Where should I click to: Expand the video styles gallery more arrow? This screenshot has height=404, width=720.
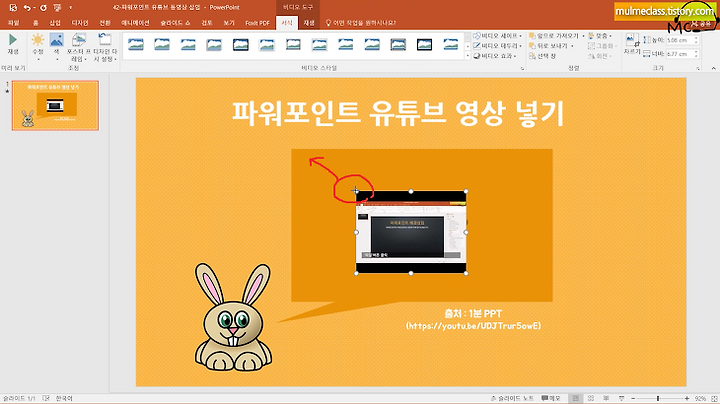point(467,56)
